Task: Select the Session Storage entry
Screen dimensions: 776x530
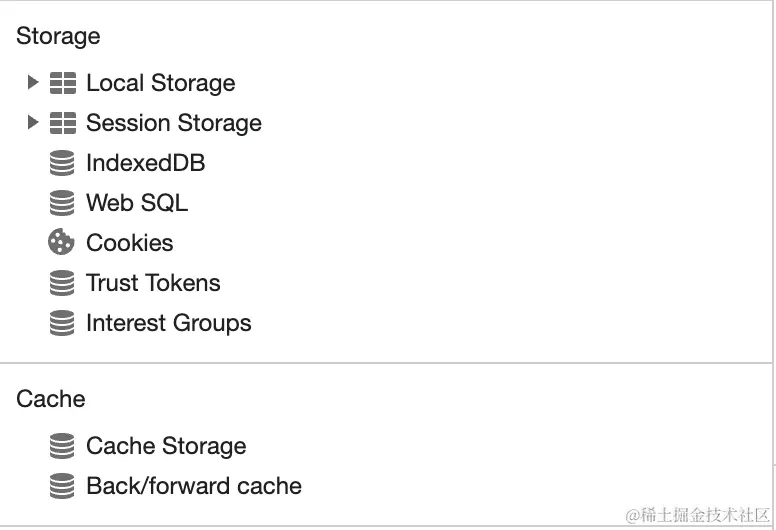Action: click(x=173, y=123)
